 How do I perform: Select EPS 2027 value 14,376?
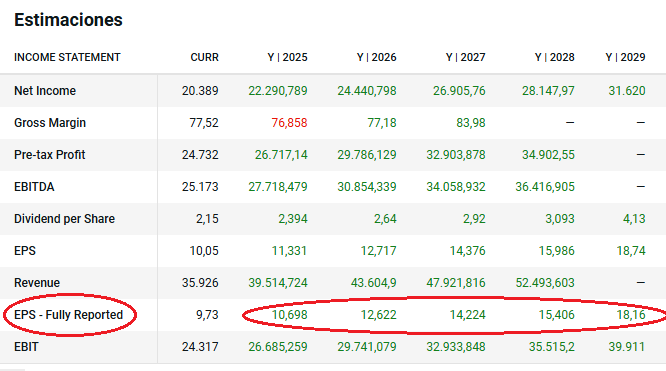point(467,251)
